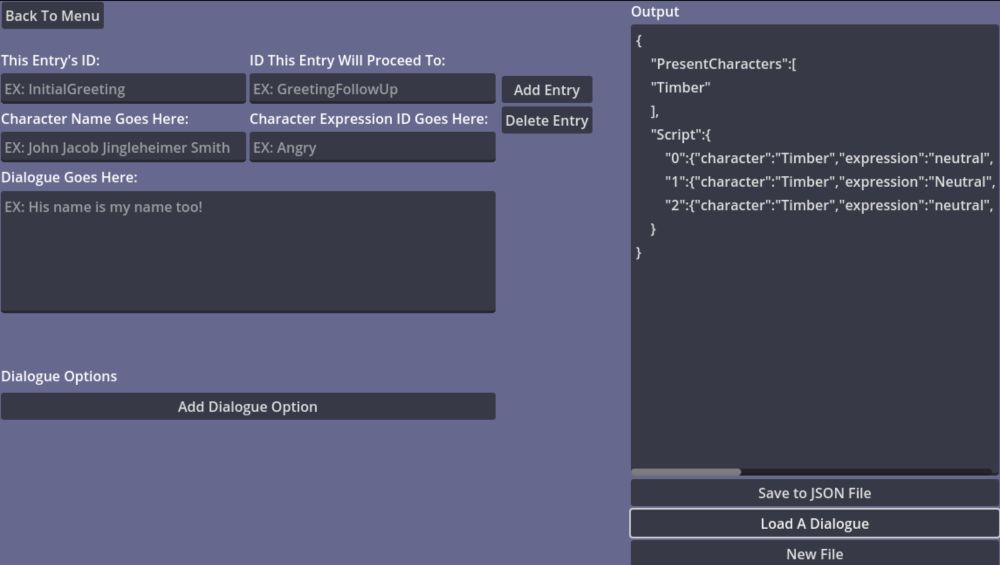Click the "PresentCharacters":[ line in output
The width and height of the screenshot is (1000, 565).
(x=723, y=64)
